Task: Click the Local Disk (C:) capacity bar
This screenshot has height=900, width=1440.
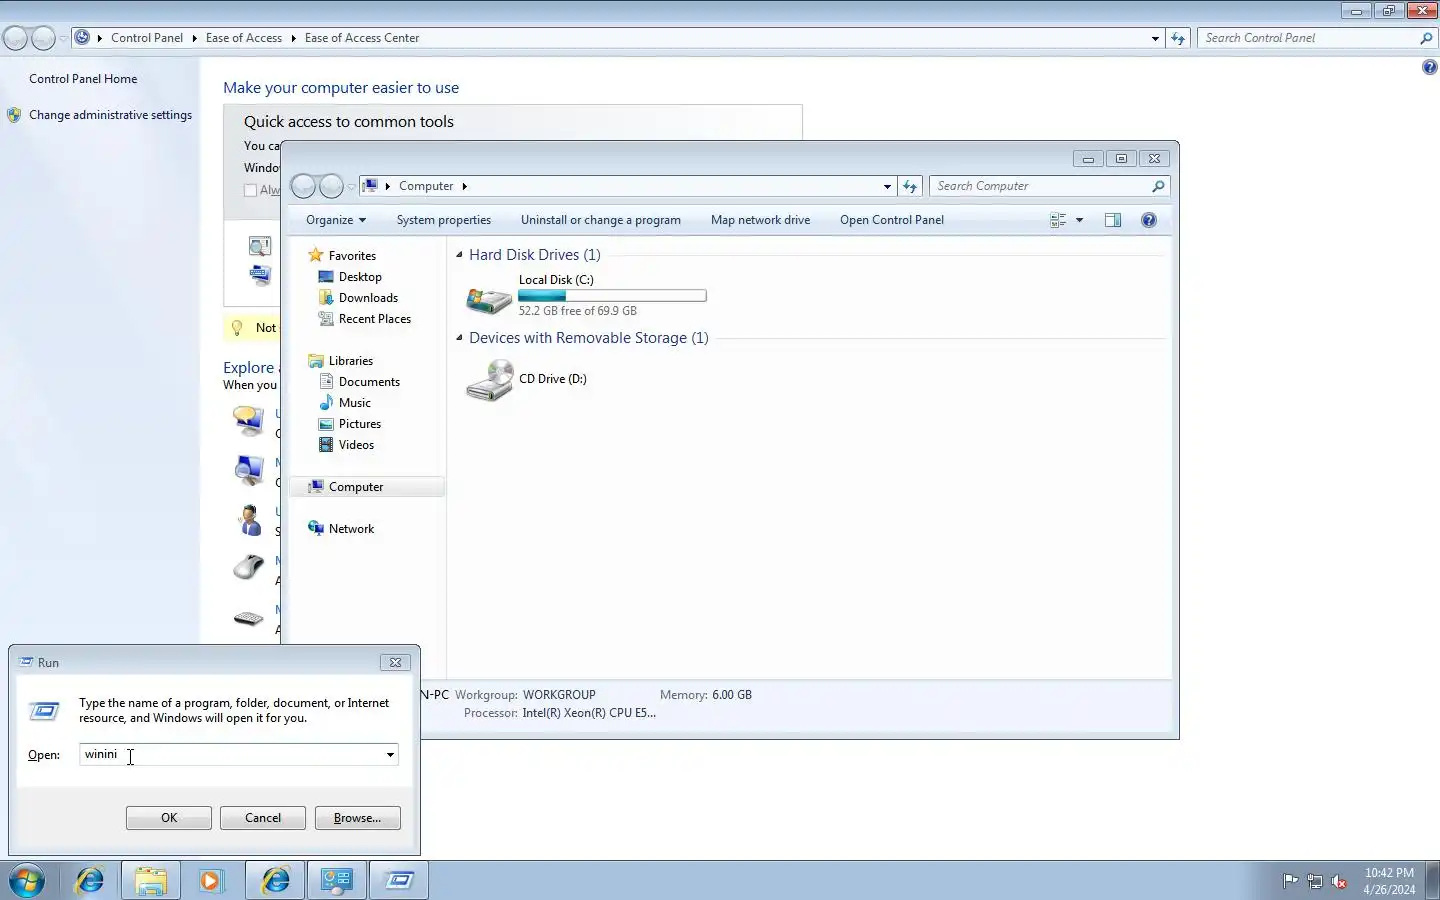Action: [x=612, y=296]
